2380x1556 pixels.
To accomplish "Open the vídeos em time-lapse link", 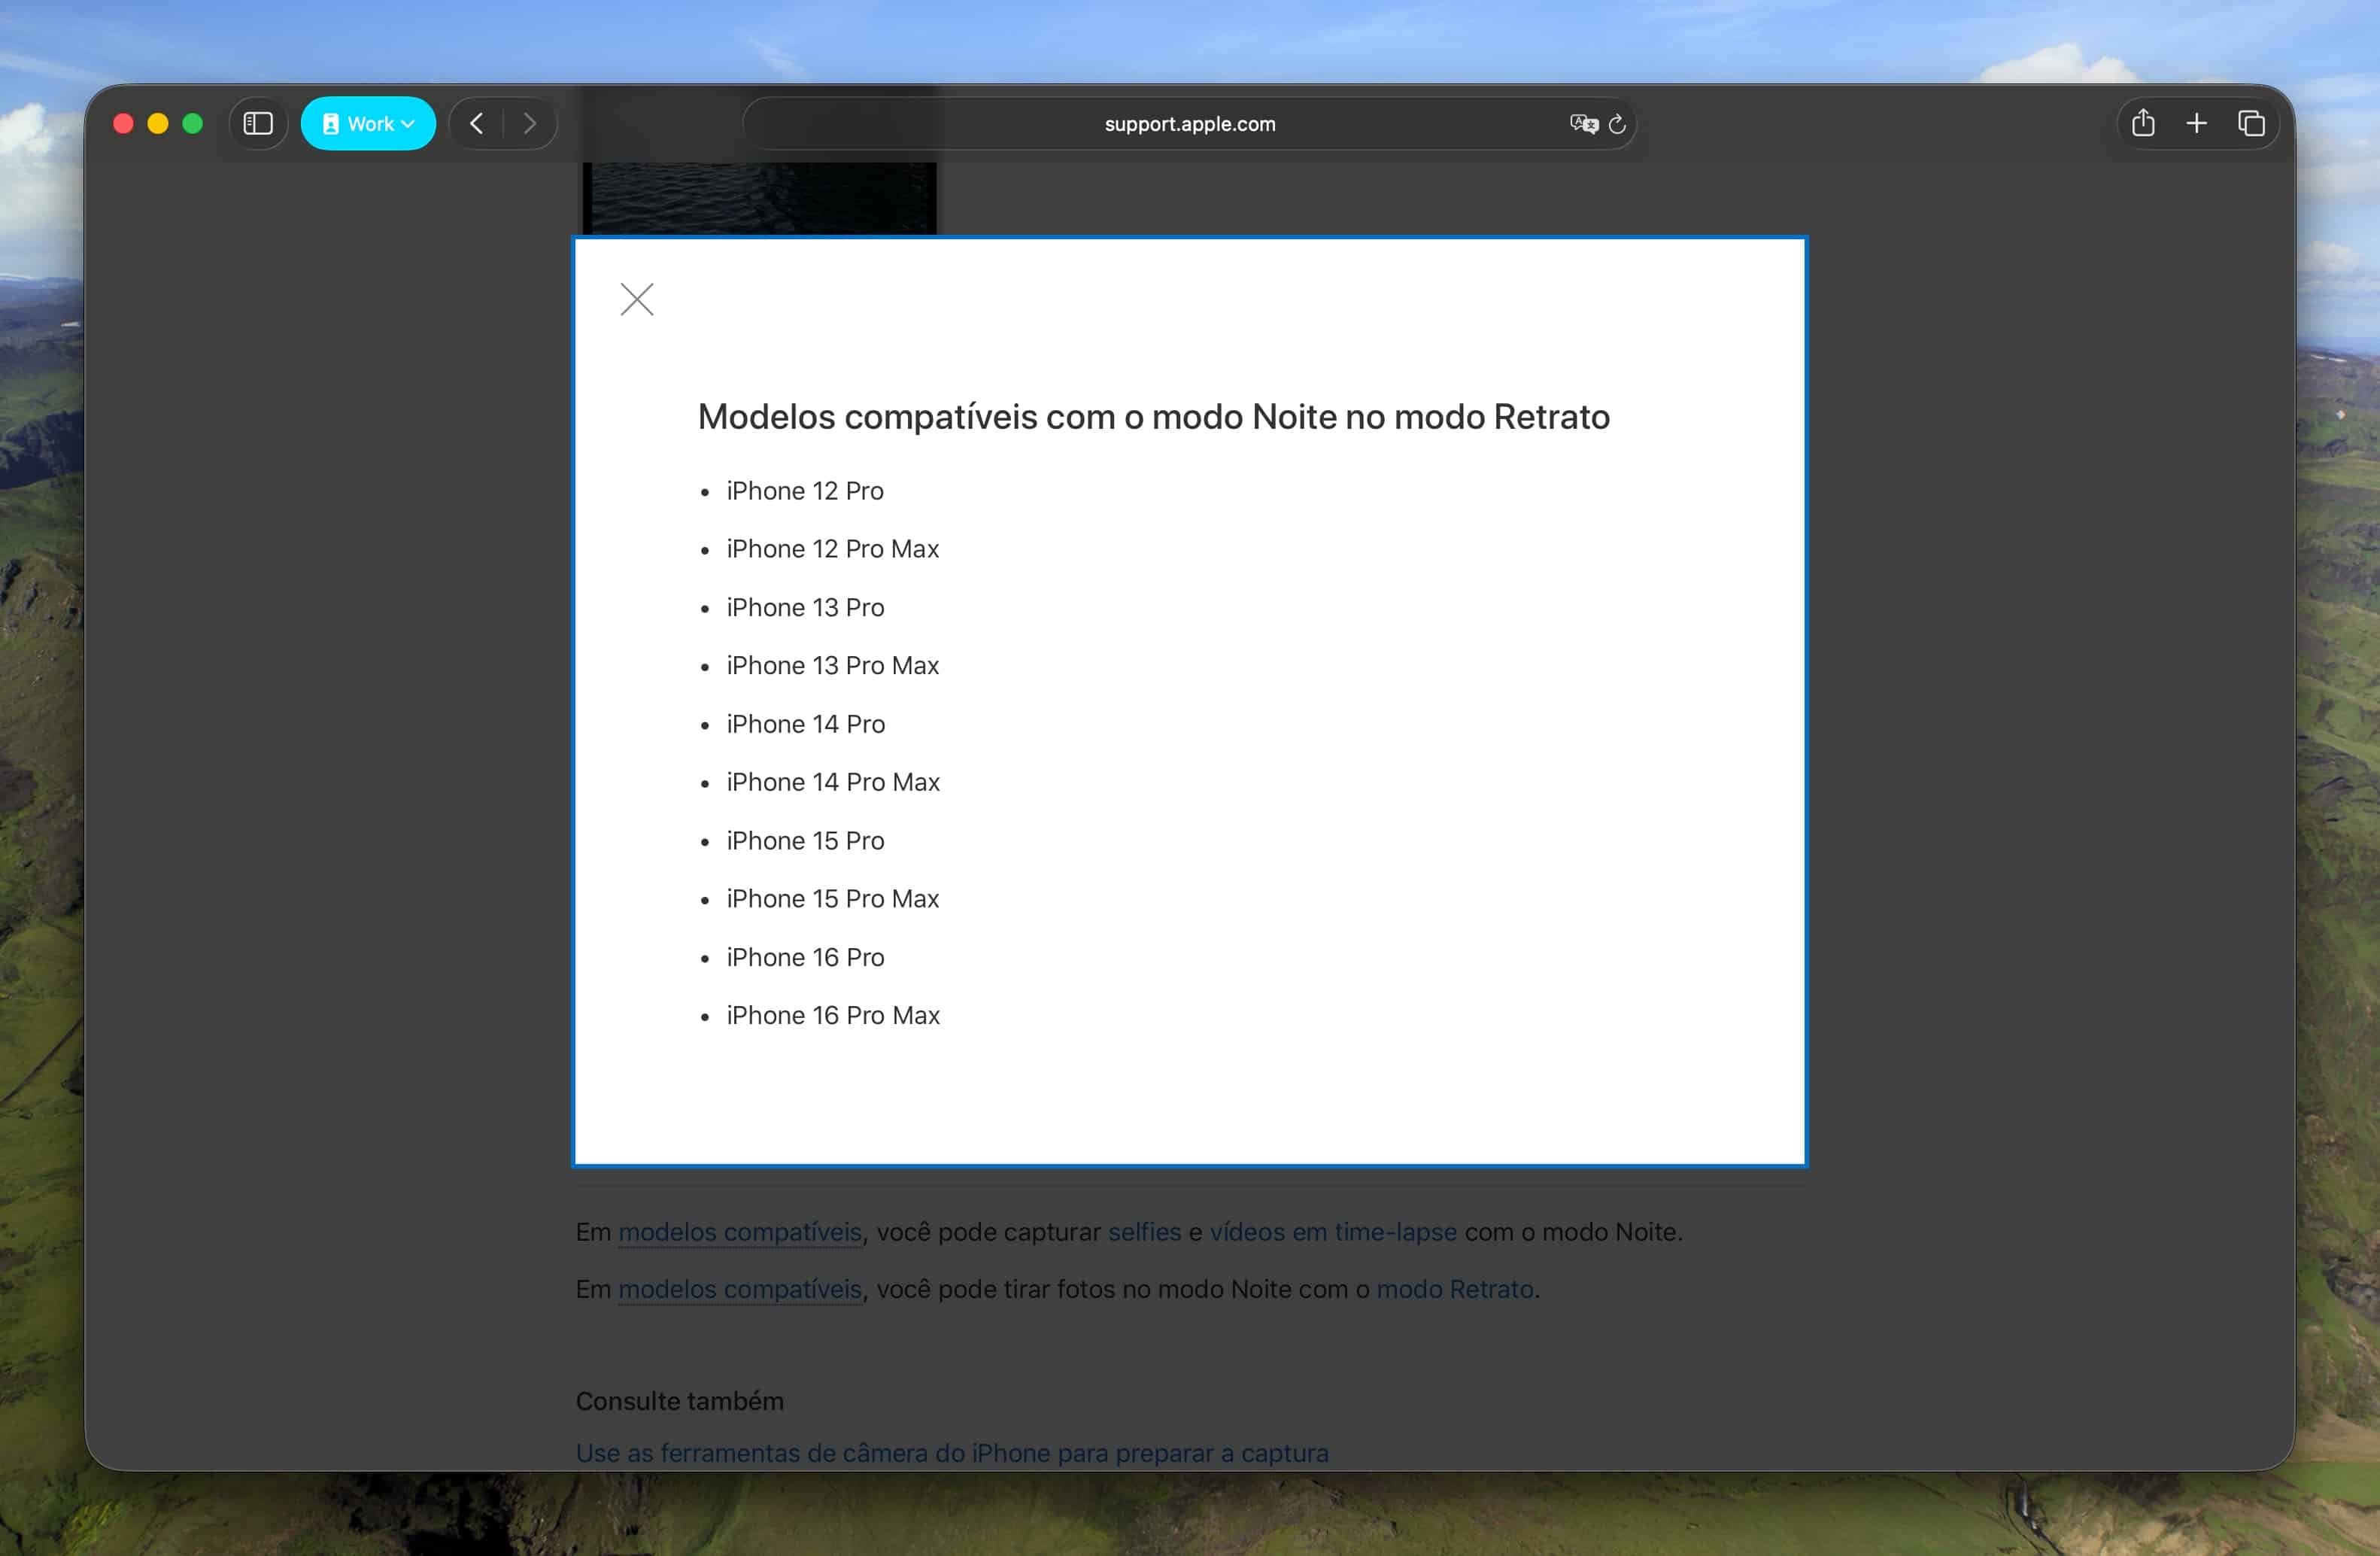I will (1332, 1232).
